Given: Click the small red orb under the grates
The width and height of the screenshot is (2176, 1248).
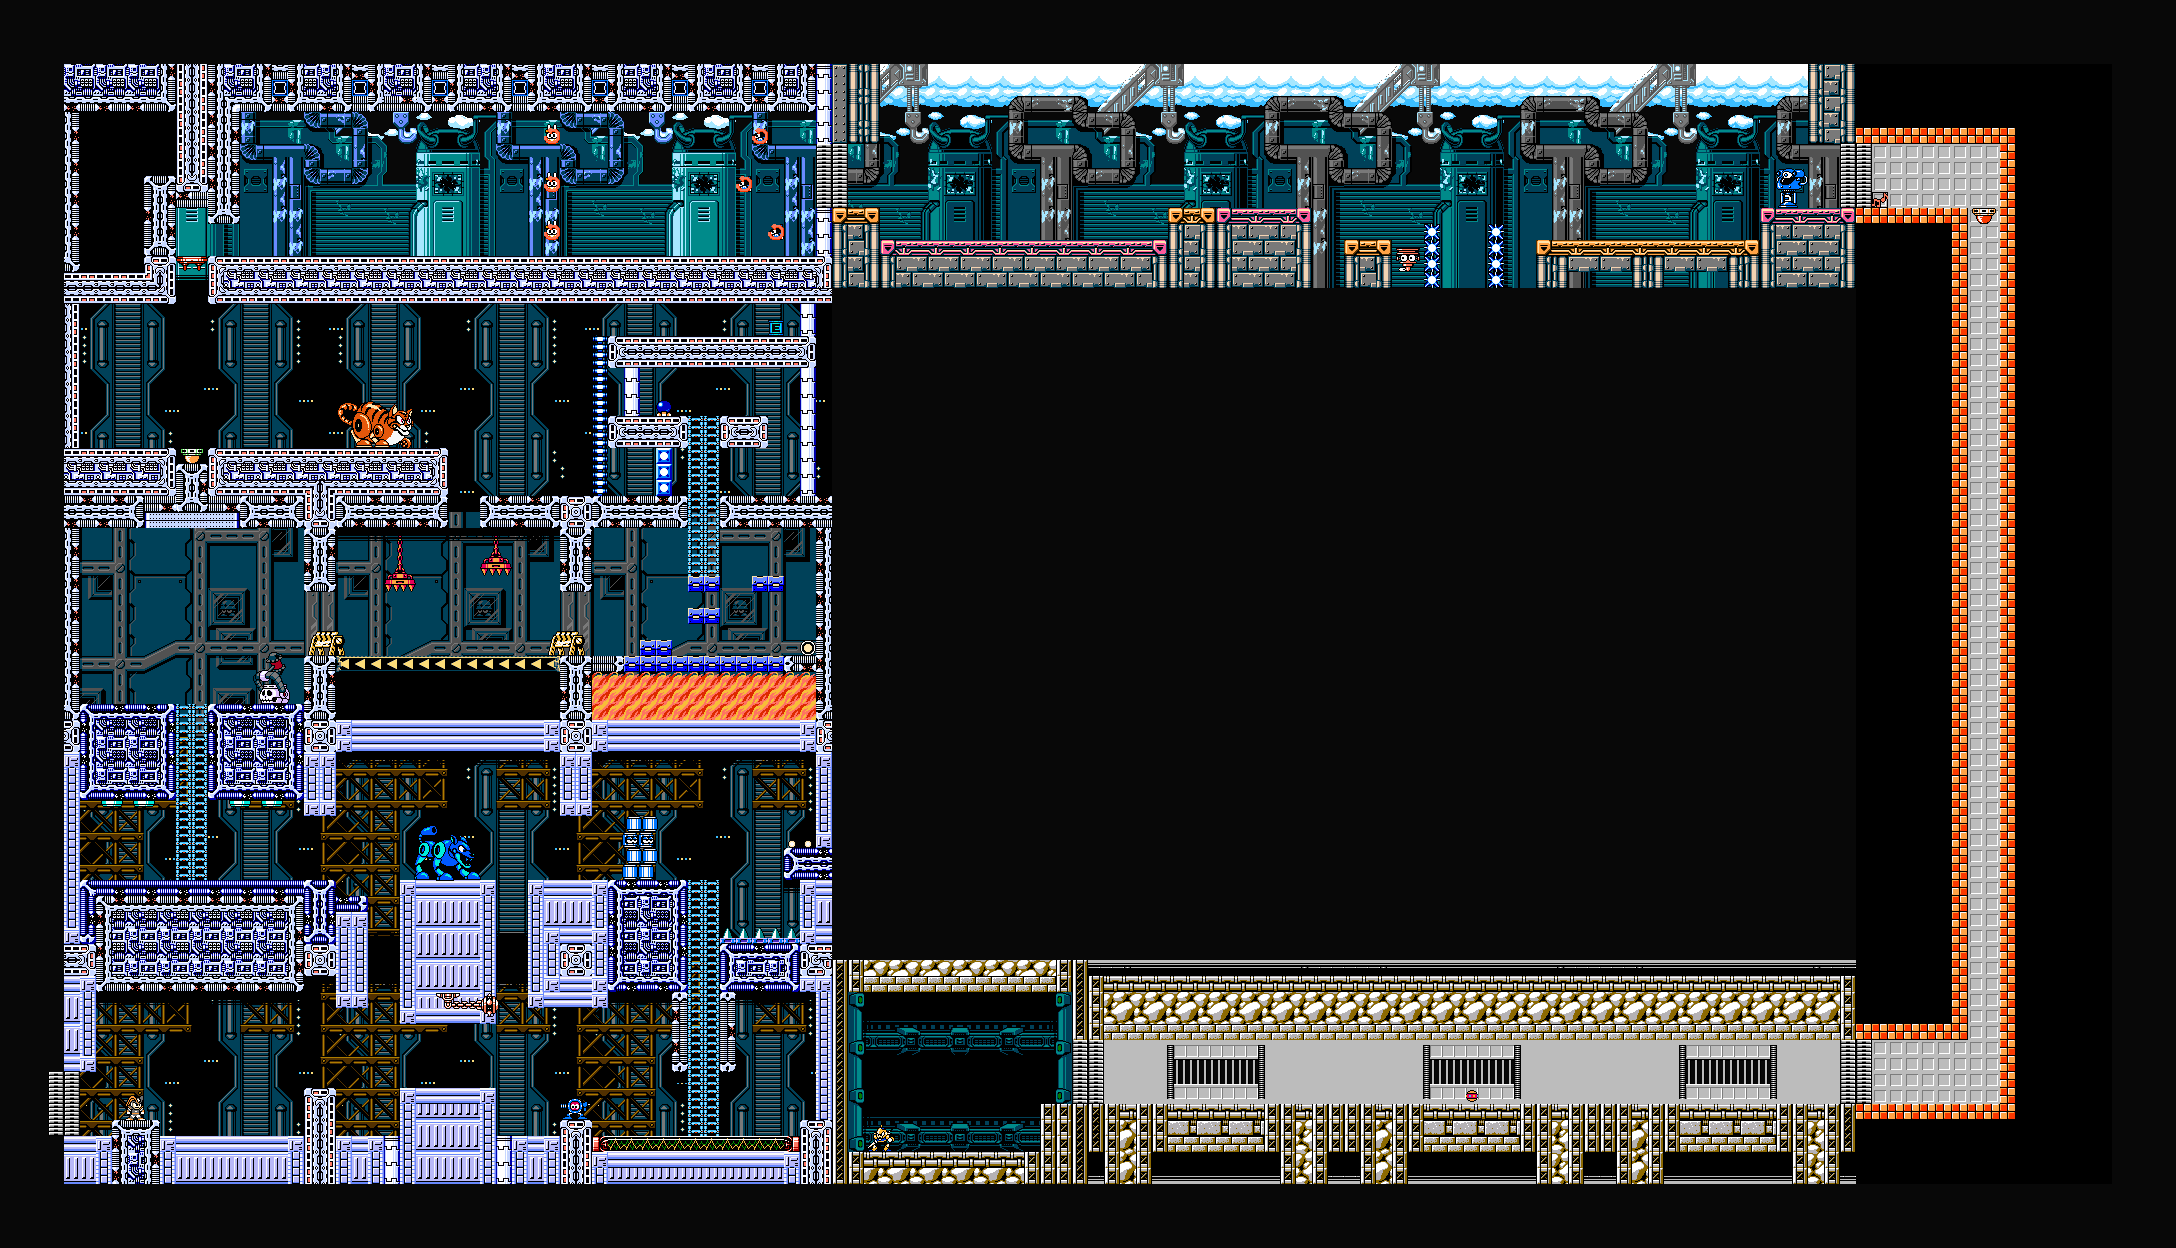Looking at the screenshot, I should tap(1472, 1096).
